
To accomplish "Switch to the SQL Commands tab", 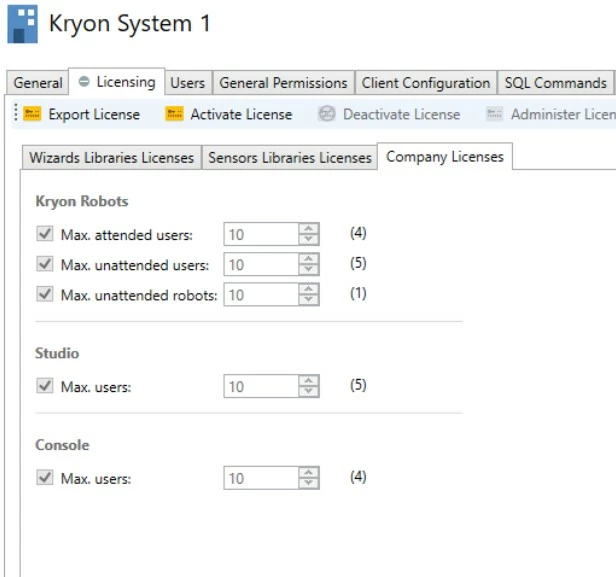I will click(556, 83).
